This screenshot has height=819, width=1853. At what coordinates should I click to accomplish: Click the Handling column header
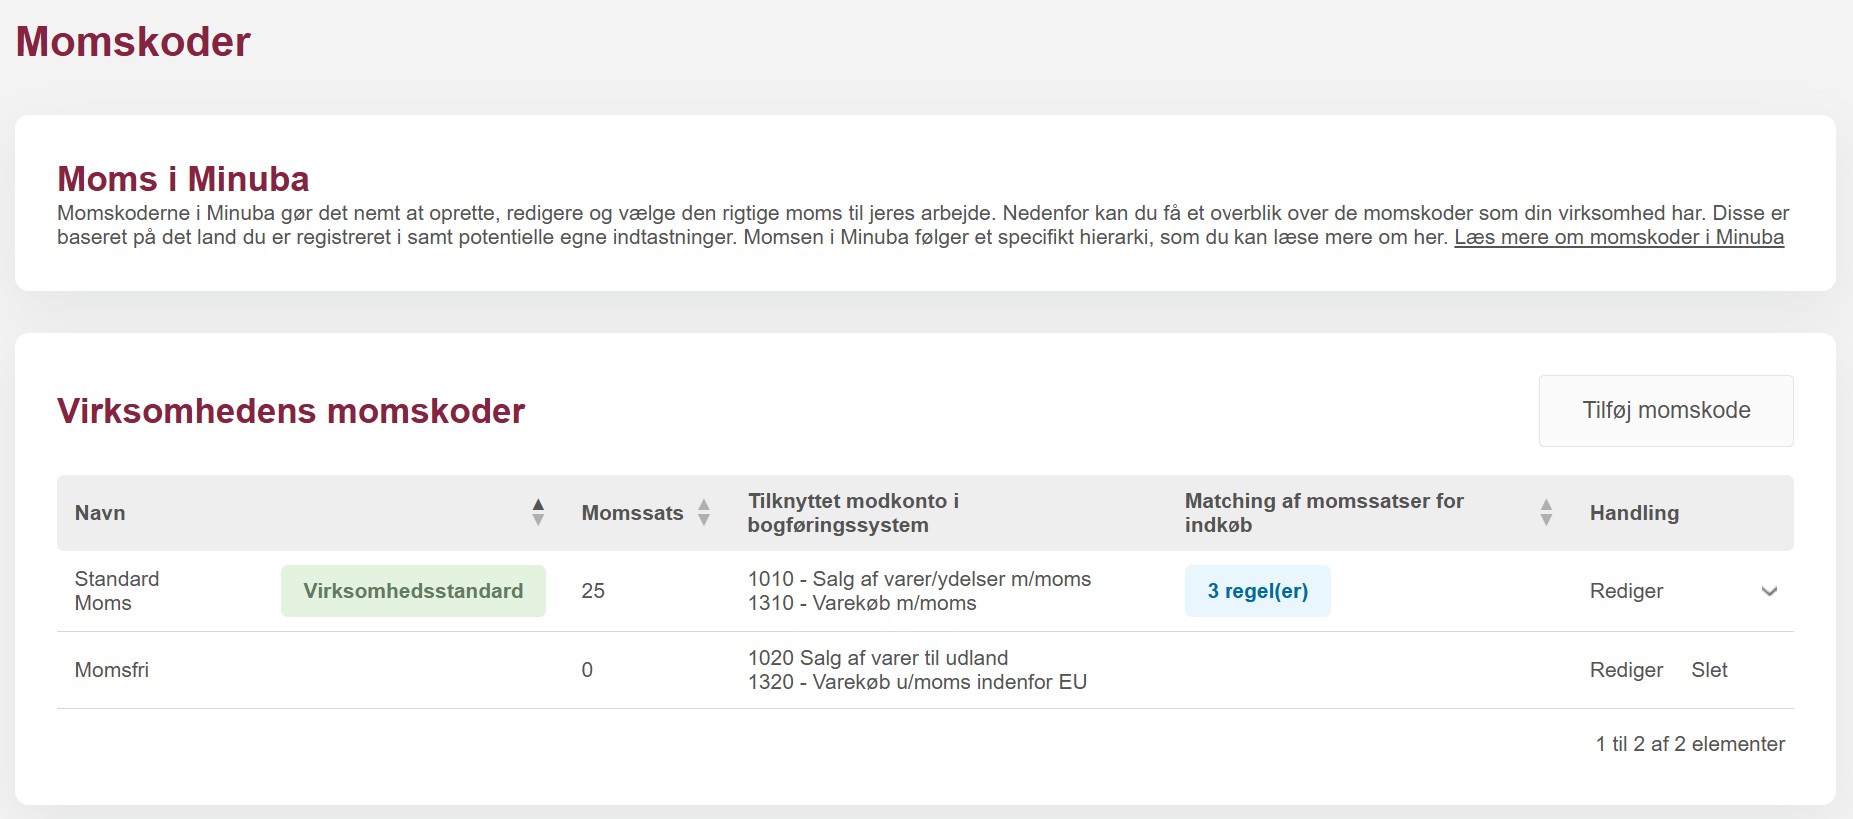coord(1634,513)
